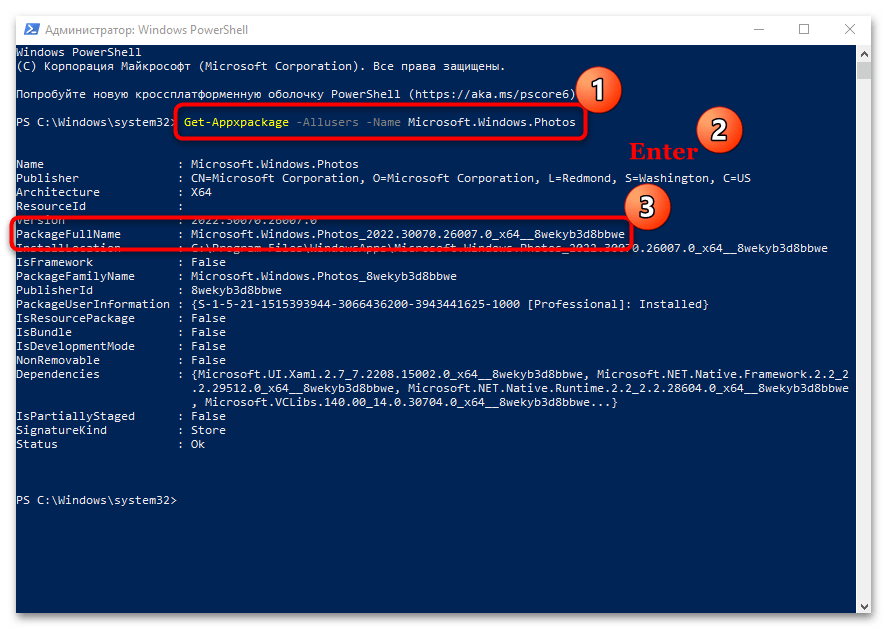Viewport: 887px width, 629px height.
Task: Click the orange step 3 badge
Action: tap(647, 207)
